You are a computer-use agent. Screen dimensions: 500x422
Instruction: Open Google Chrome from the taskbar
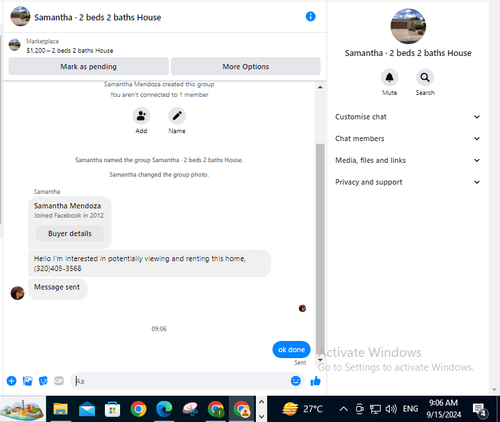coord(138,409)
